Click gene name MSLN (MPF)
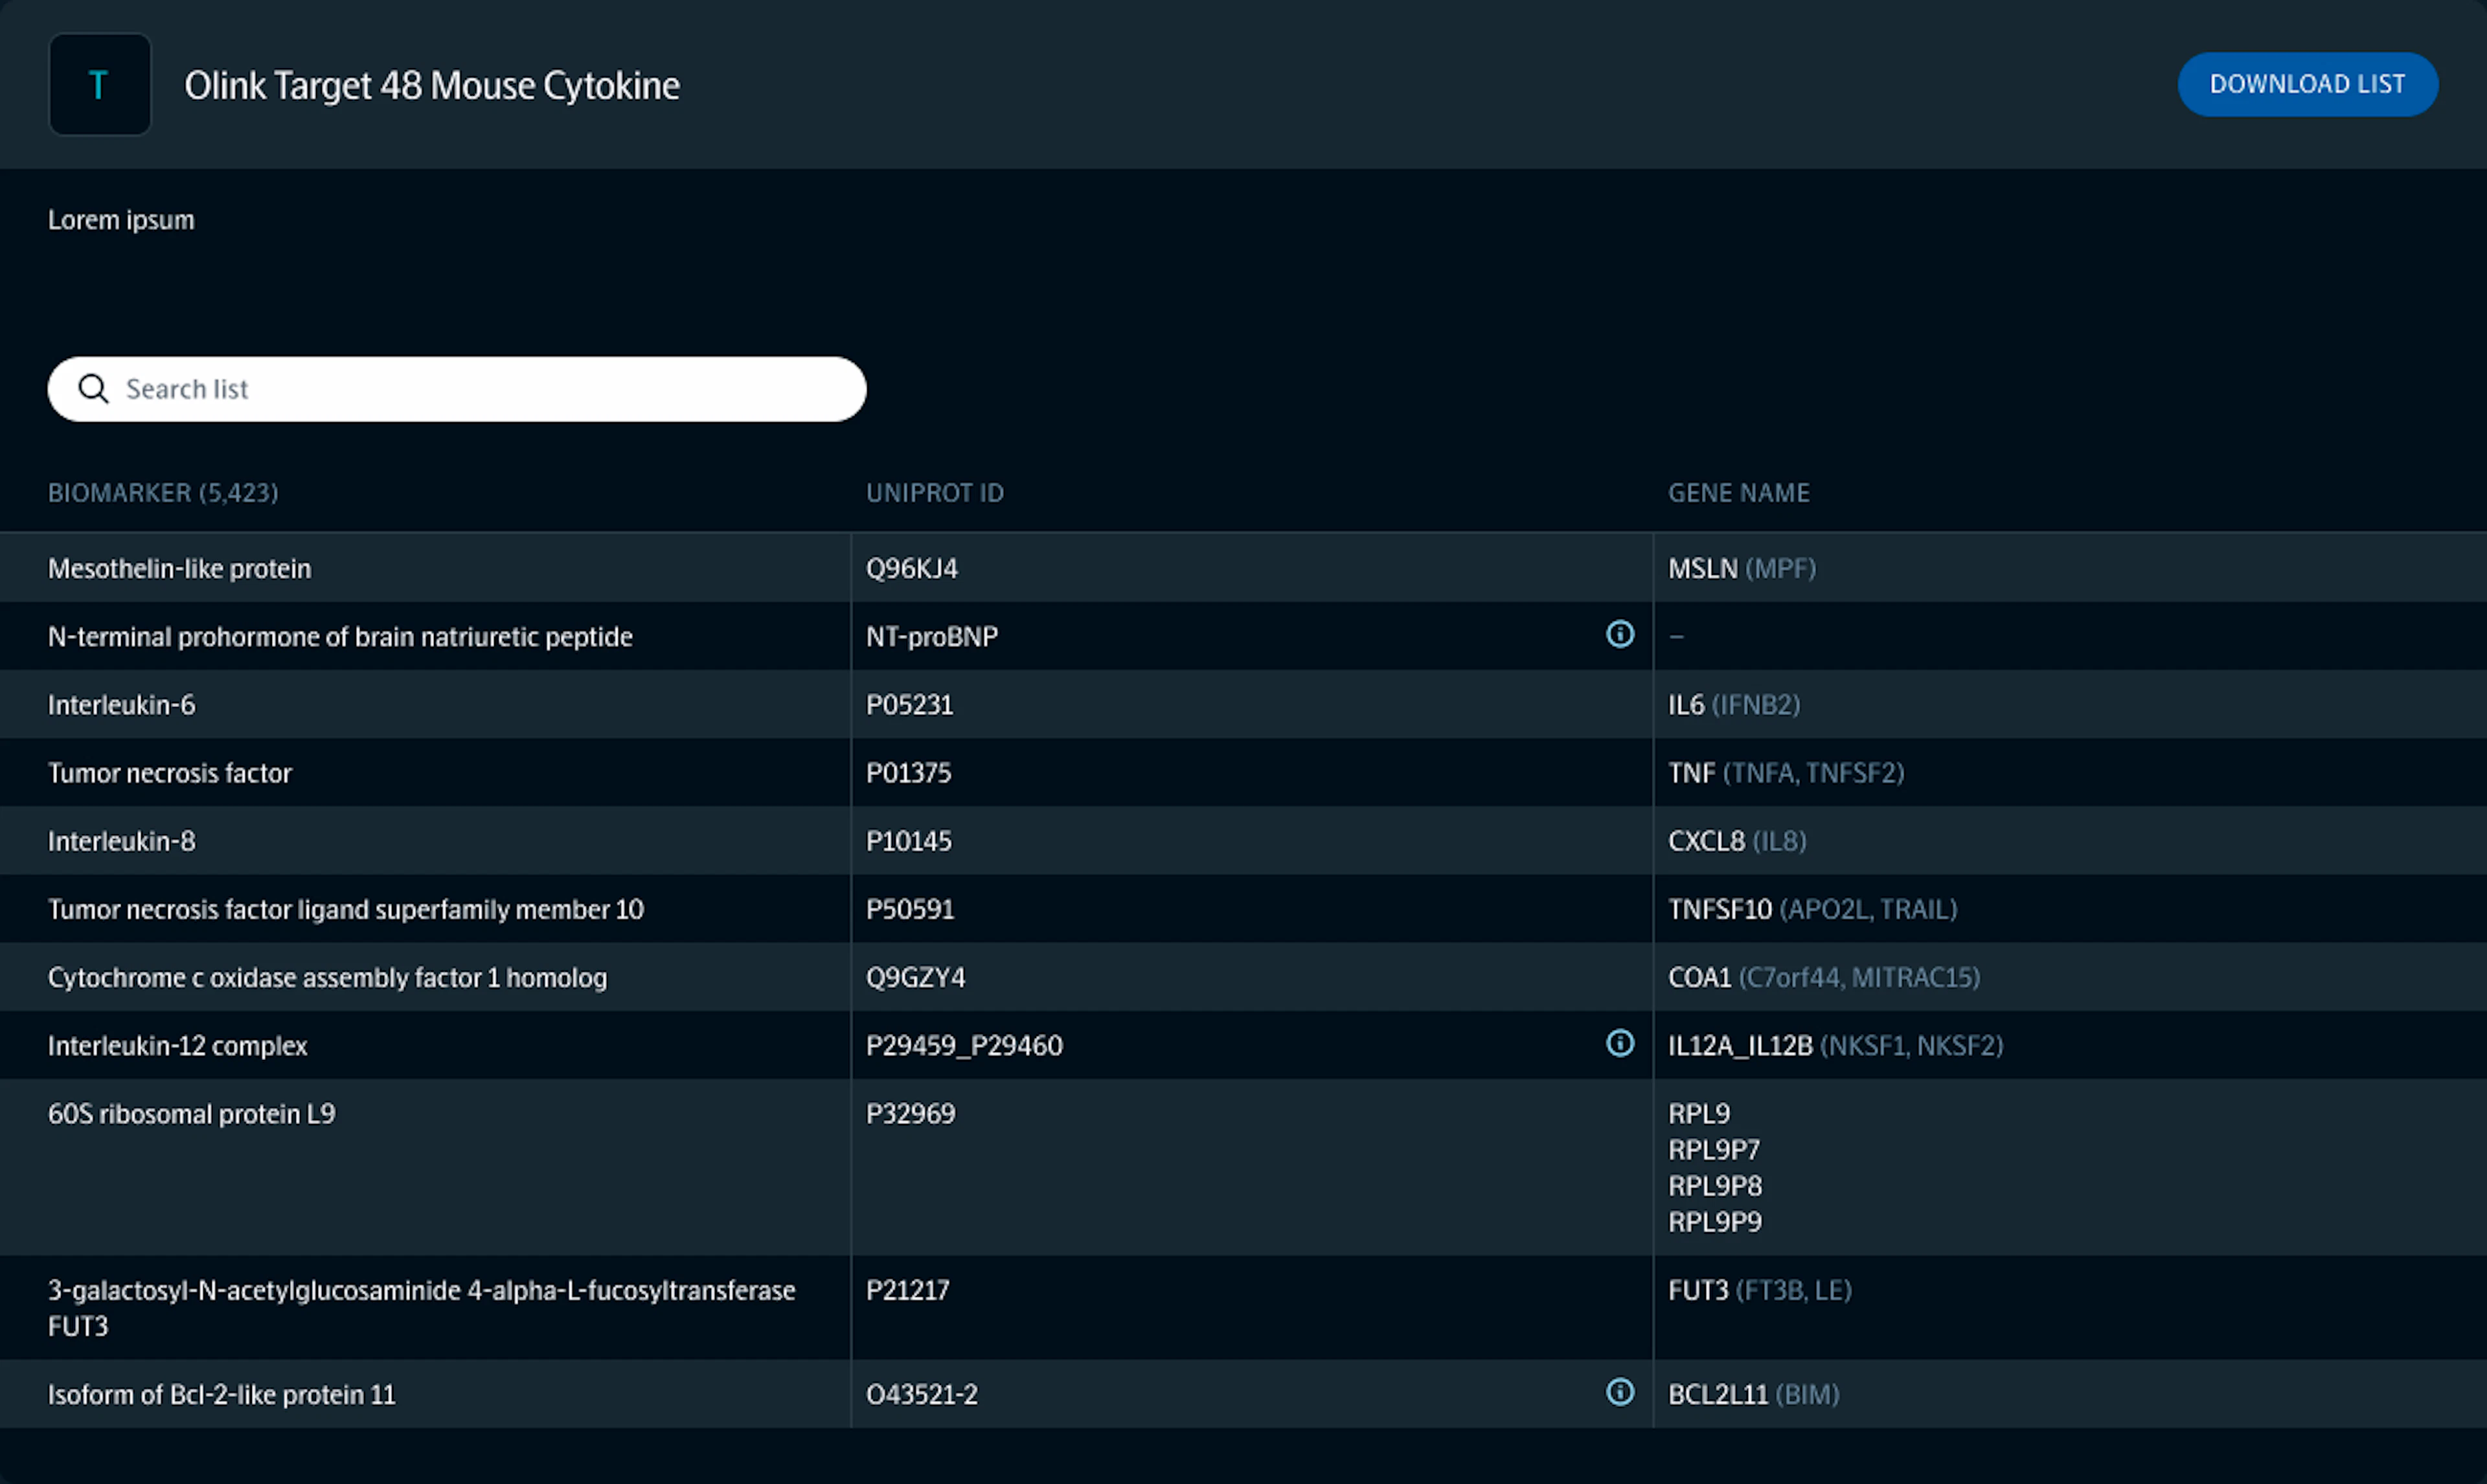The width and height of the screenshot is (2487, 1484). pyautogui.click(x=1742, y=569)
